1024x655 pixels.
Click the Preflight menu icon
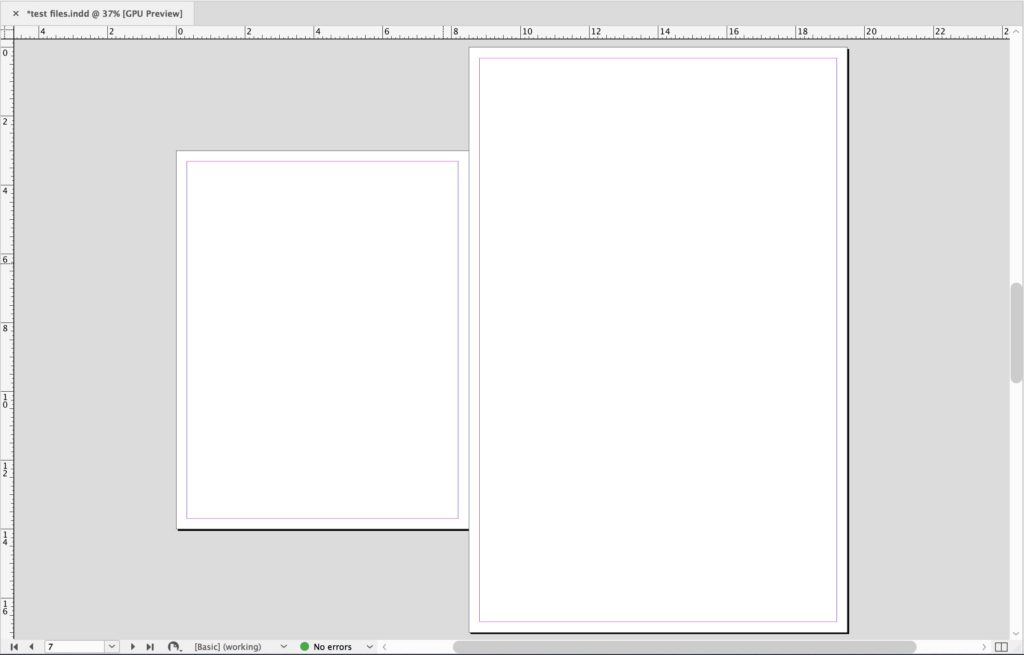coord(172,646)
